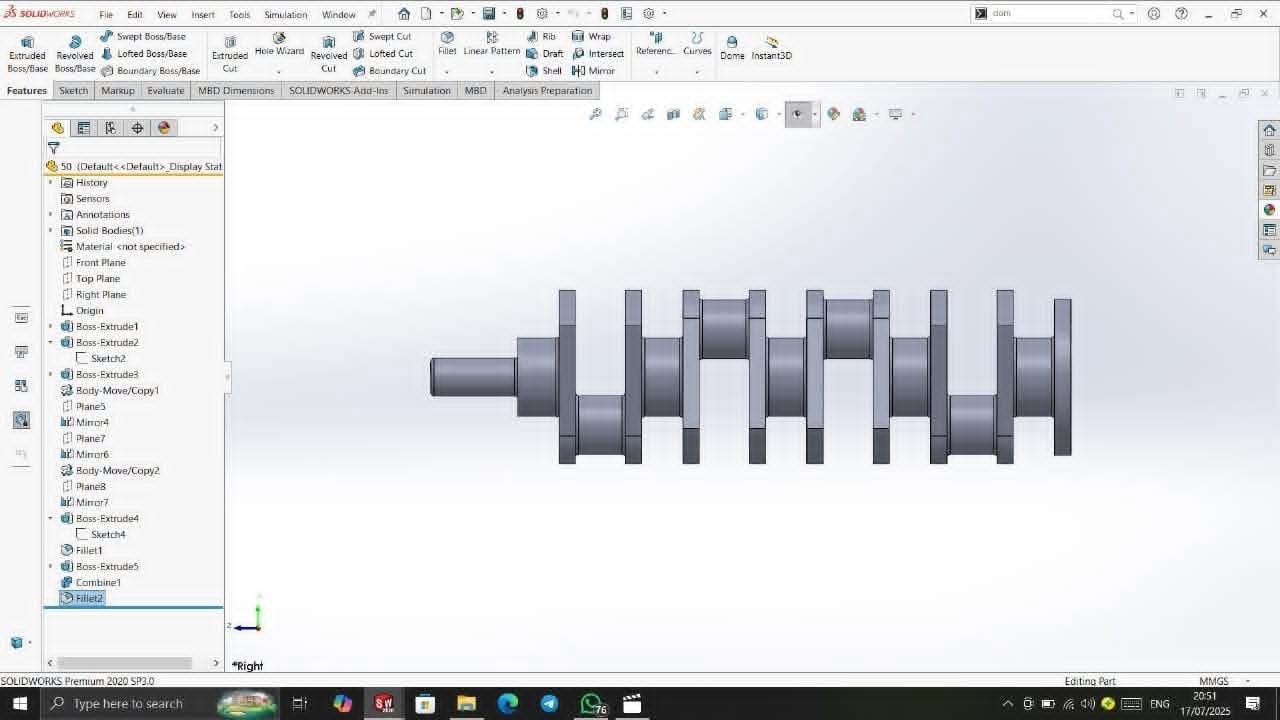The width and height of the screenshot is (1280, 720).
Task: Open Edit Appearance color ball
Action: tap(834, 114)
